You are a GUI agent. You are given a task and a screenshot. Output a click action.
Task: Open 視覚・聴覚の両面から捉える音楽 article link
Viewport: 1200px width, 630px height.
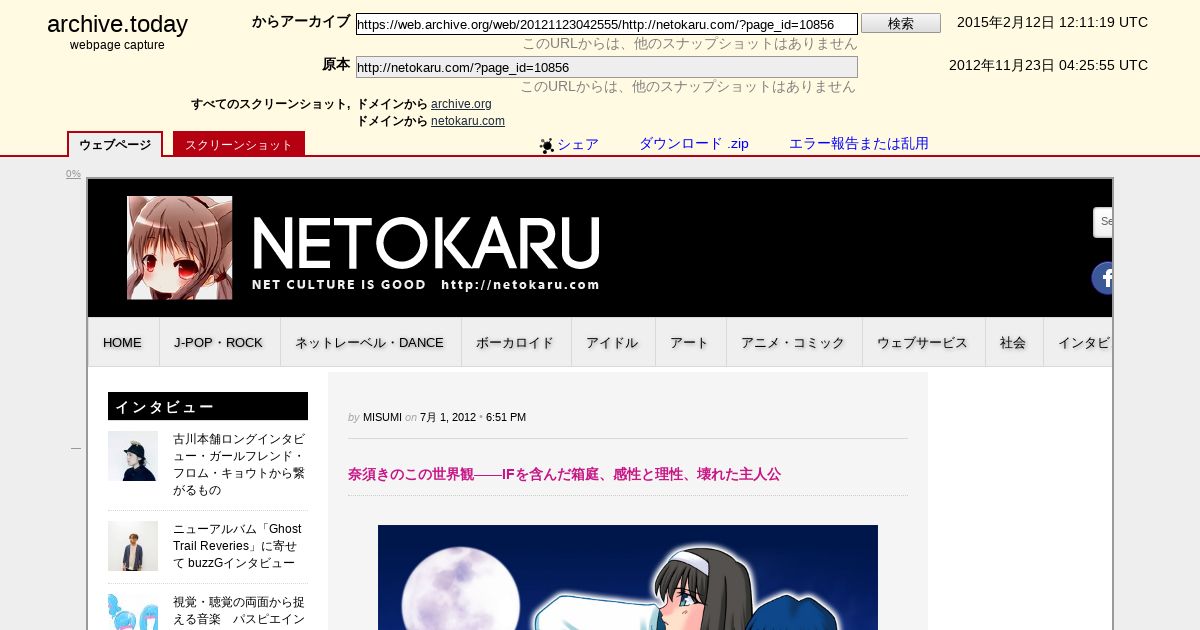click(239, 611)
